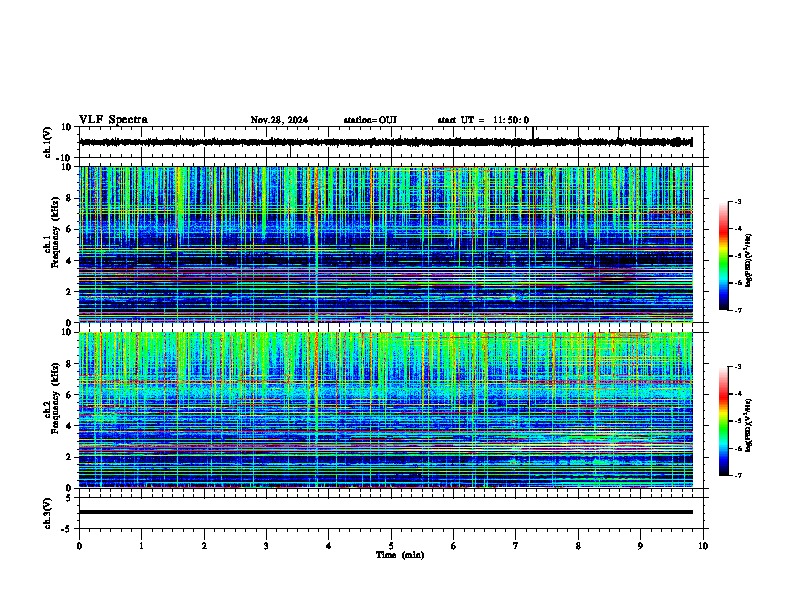Click the "2" kHz tick on ch.2 frequency axis
Viewport: 792px width, 612px height.
(x=70, y=457)
